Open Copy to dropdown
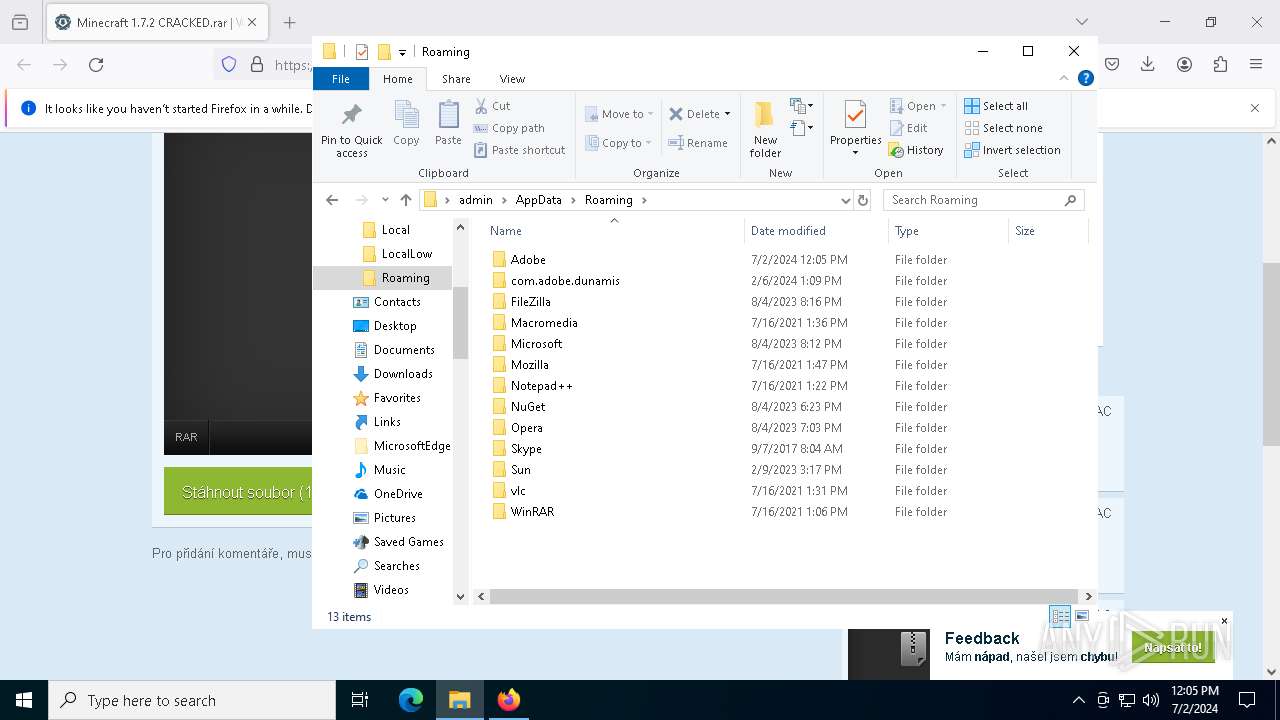 click(x=619, y=143)
